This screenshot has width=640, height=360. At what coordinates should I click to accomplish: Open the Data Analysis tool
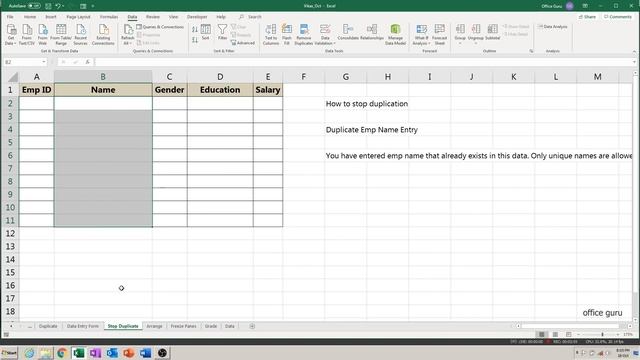[553, 27]
